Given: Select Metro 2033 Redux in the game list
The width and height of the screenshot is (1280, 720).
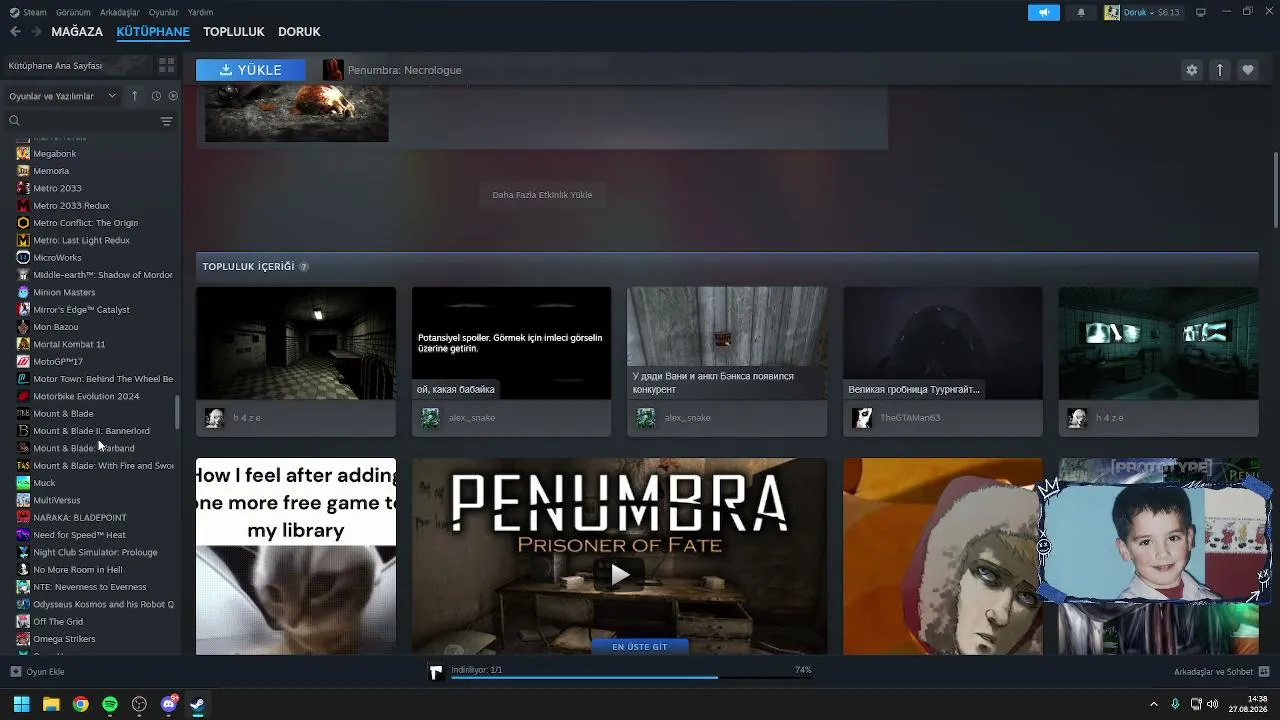Looking at the screenshot, I should pyautogui.click(x=71, y=206).
